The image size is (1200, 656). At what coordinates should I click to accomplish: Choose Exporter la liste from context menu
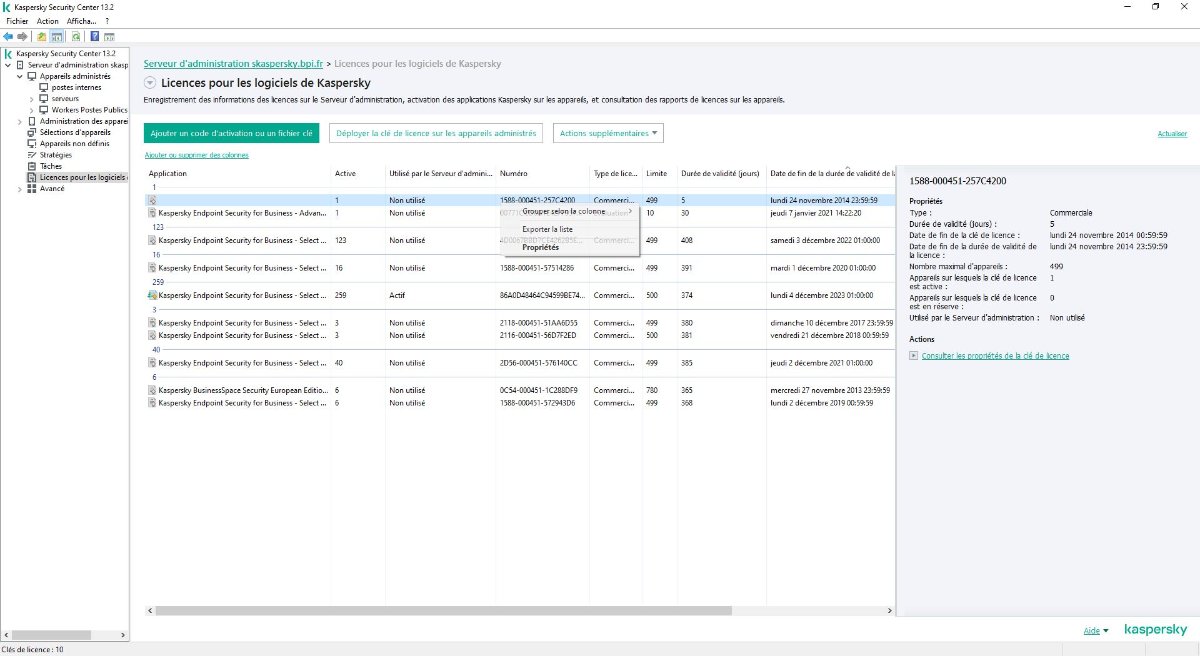[x=547, y=230]
